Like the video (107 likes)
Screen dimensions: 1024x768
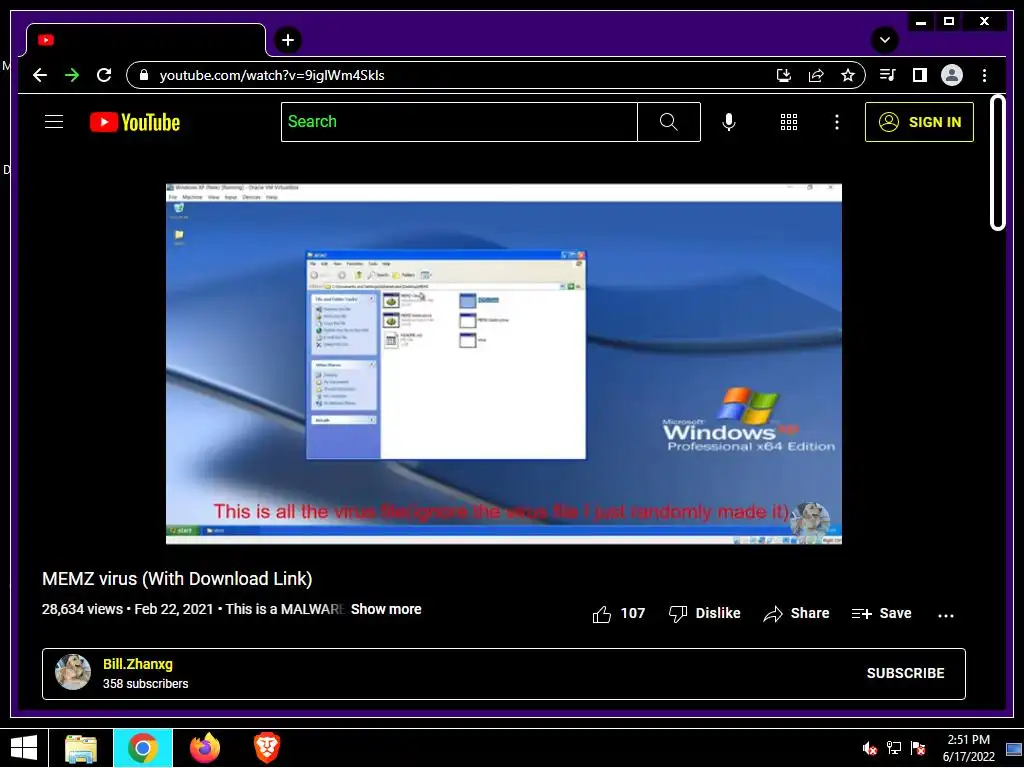[618, 613]
